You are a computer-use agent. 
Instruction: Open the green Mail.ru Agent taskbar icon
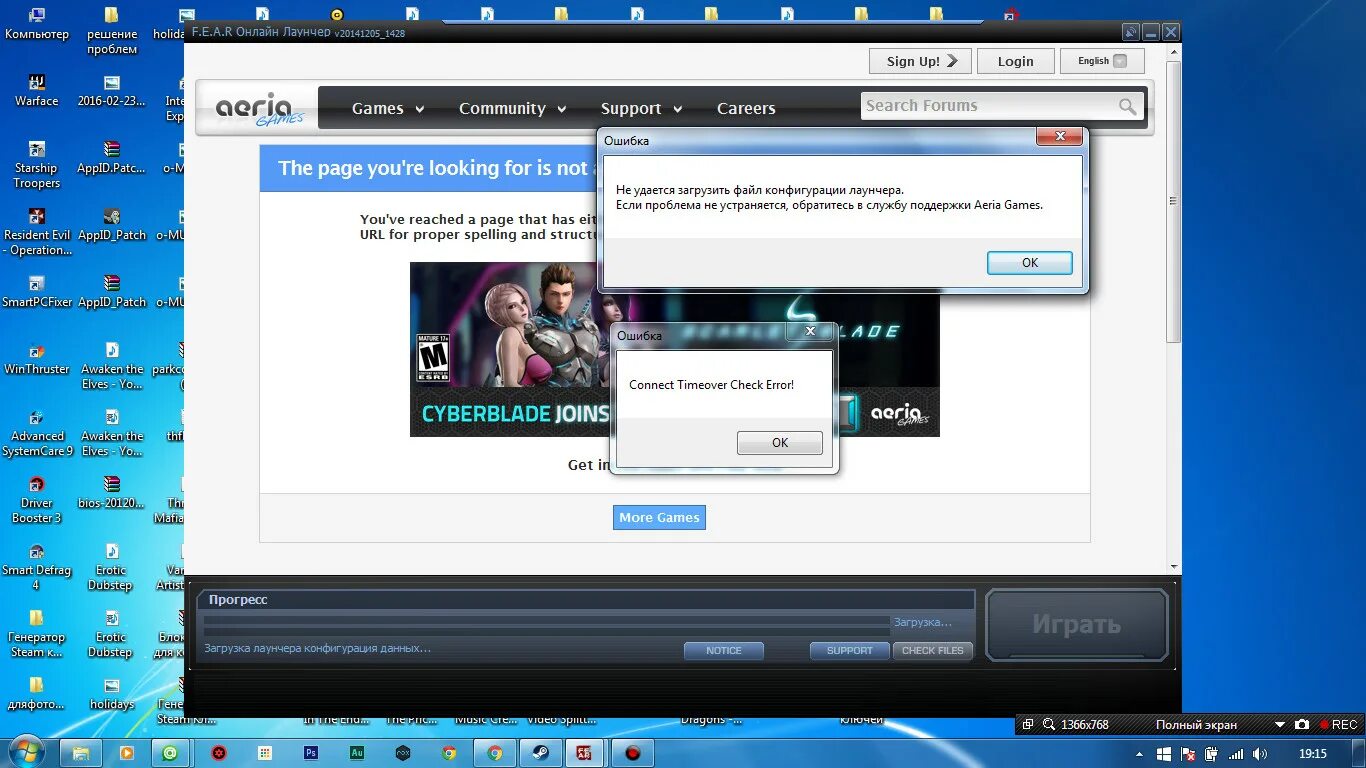[x=171, y=753]
